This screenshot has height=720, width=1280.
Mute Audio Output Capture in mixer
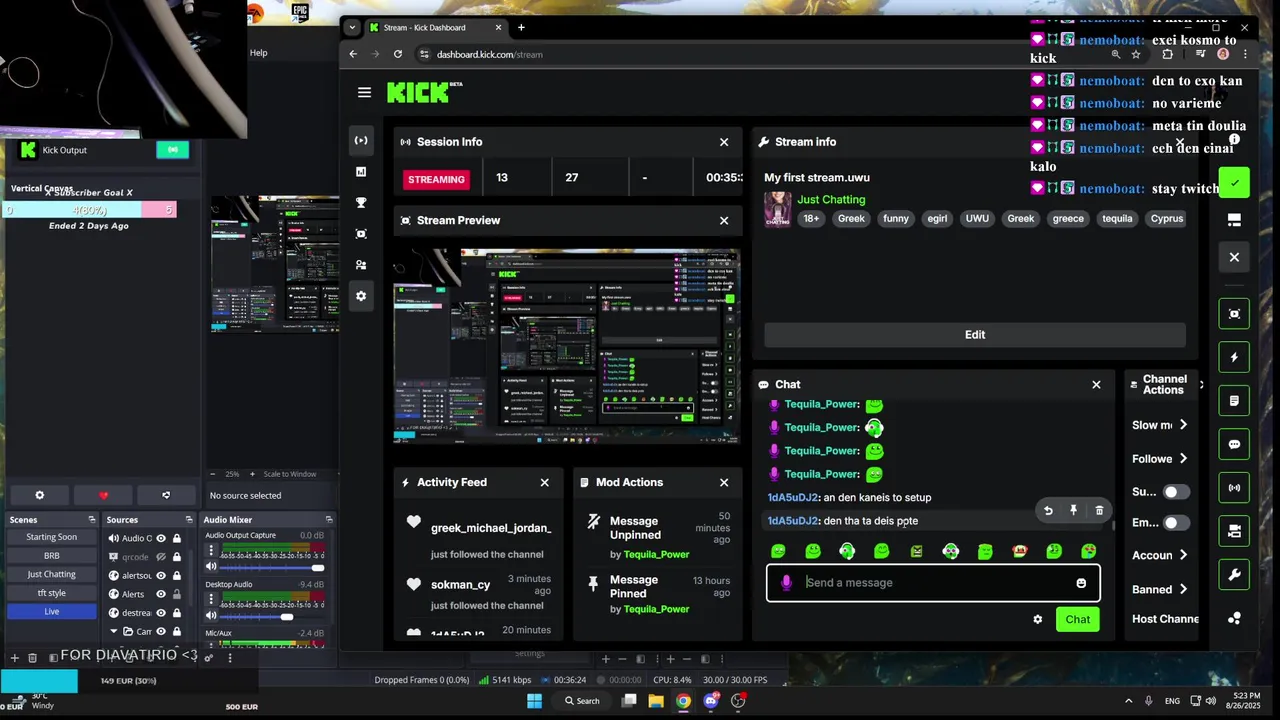tap(211, 568)
